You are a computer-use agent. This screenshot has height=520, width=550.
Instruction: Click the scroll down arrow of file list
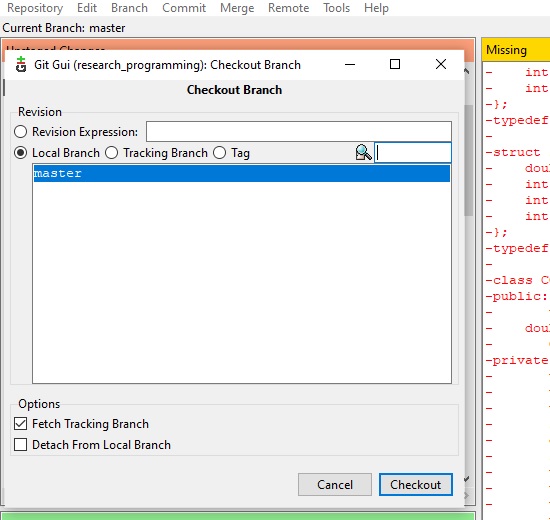[x=467, y=479]
